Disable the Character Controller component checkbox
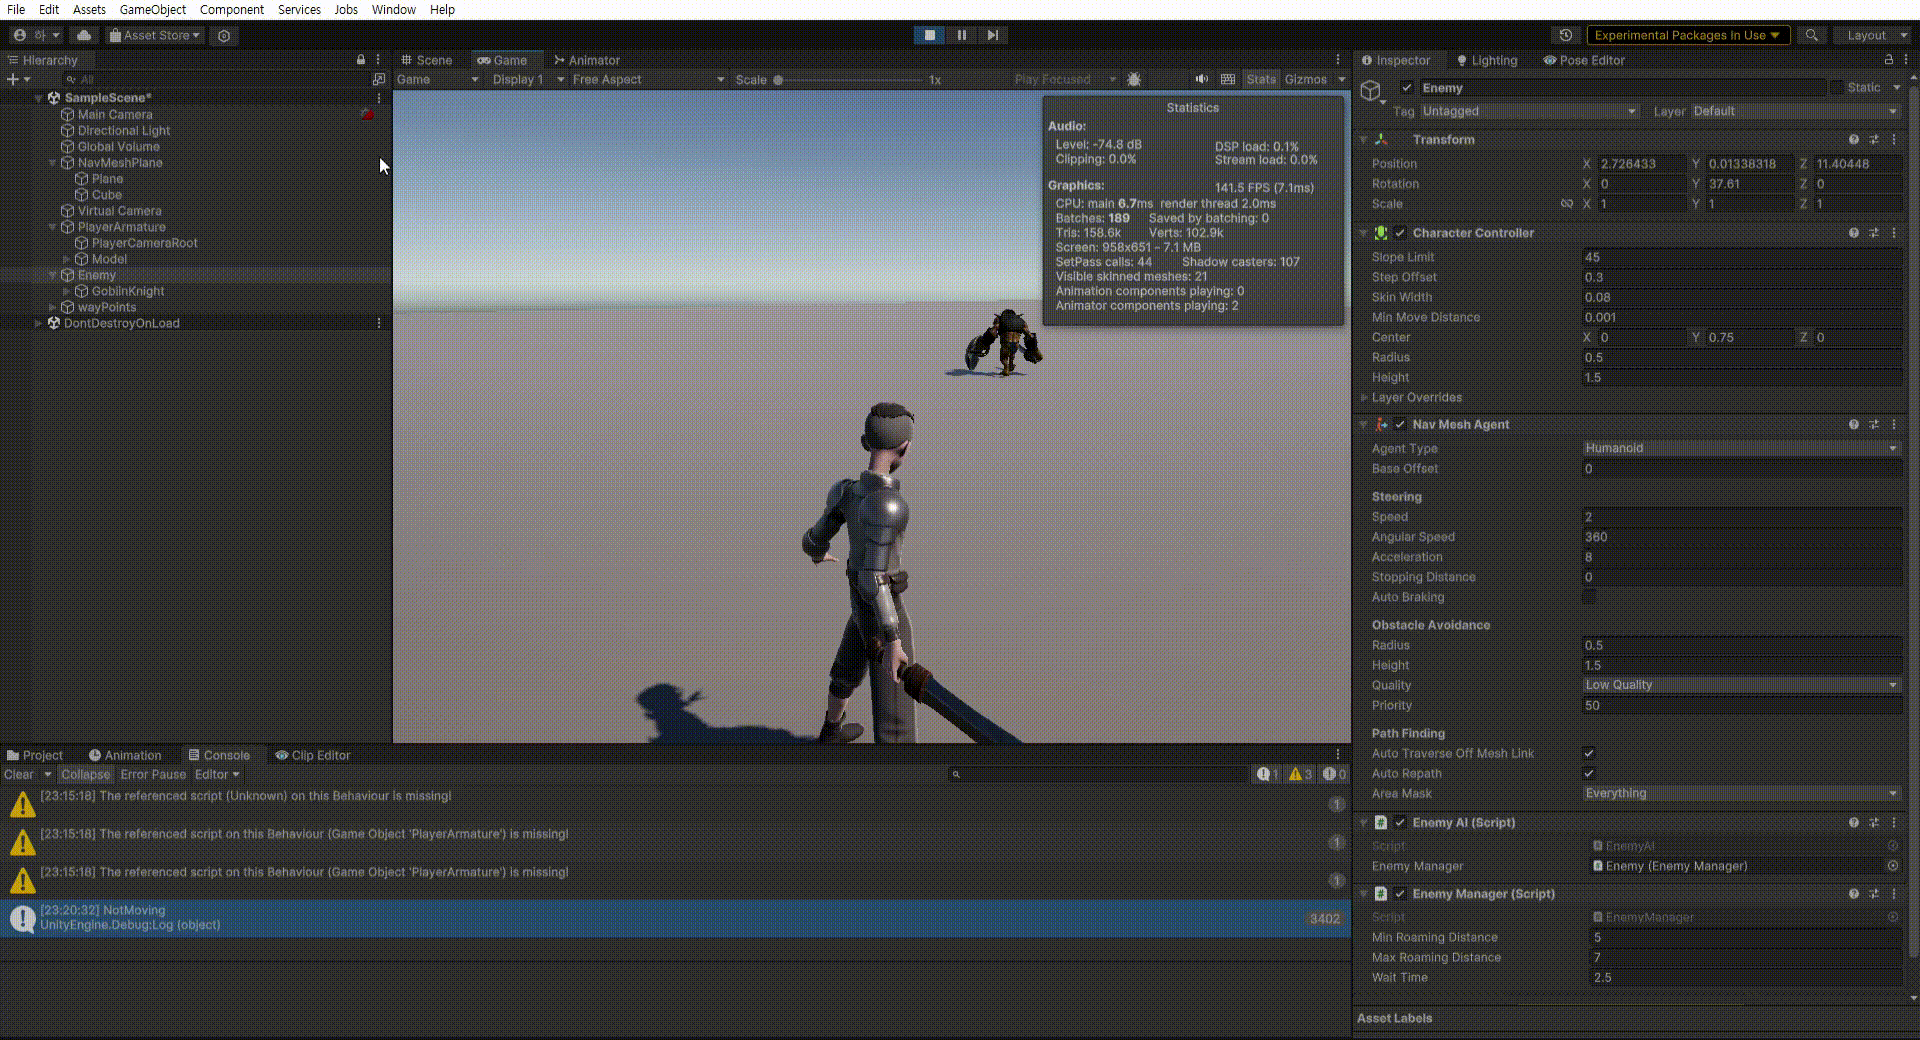 pyautogui.click(x=1400, y=233)
